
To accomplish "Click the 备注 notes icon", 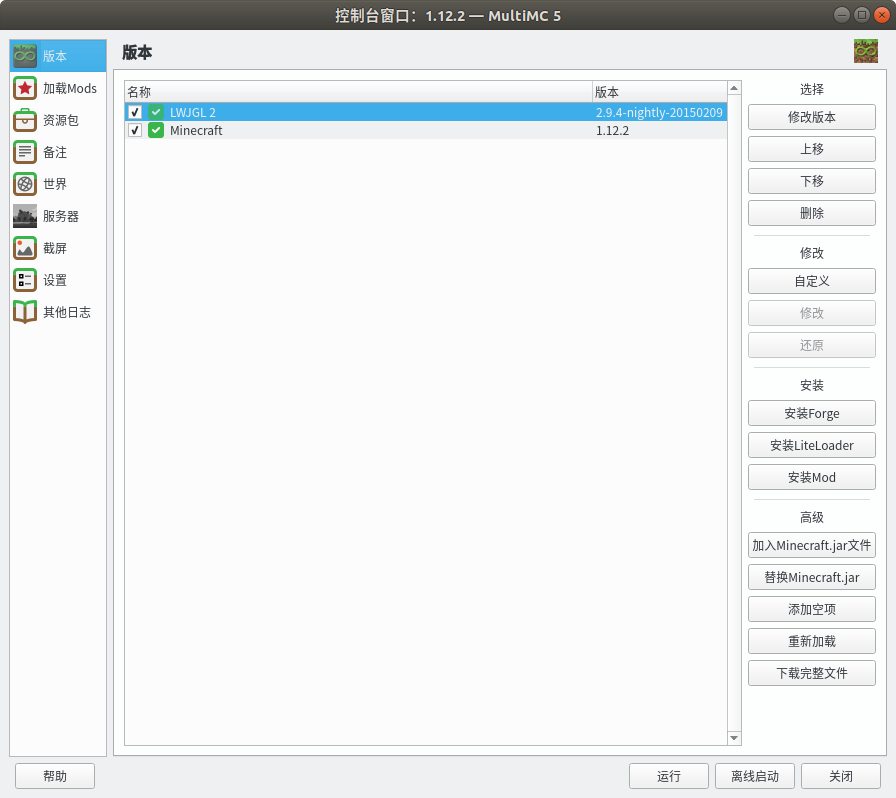I will pos(25,152).
